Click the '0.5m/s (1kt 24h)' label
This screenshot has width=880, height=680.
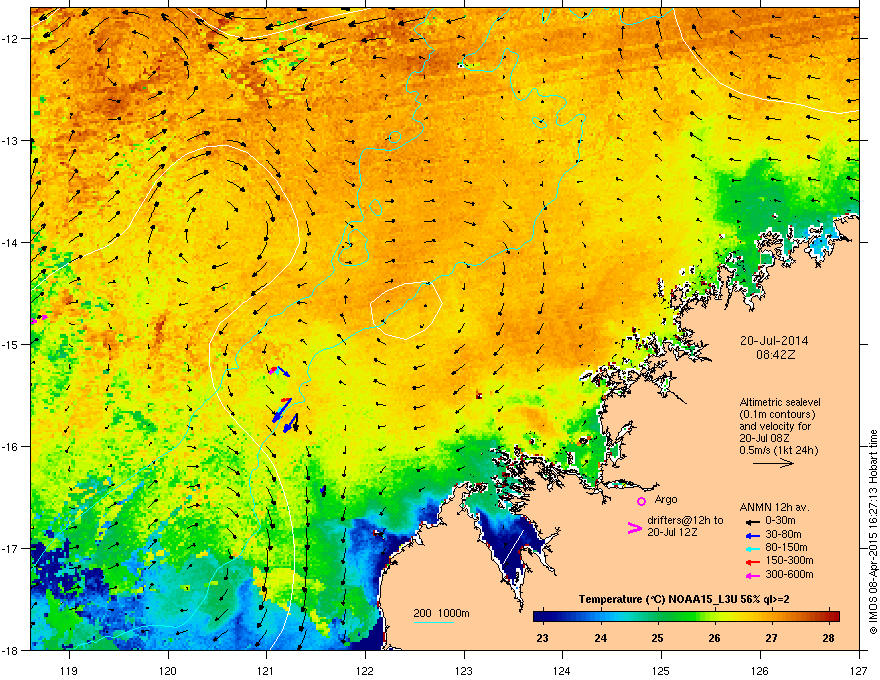click(779, 450)
